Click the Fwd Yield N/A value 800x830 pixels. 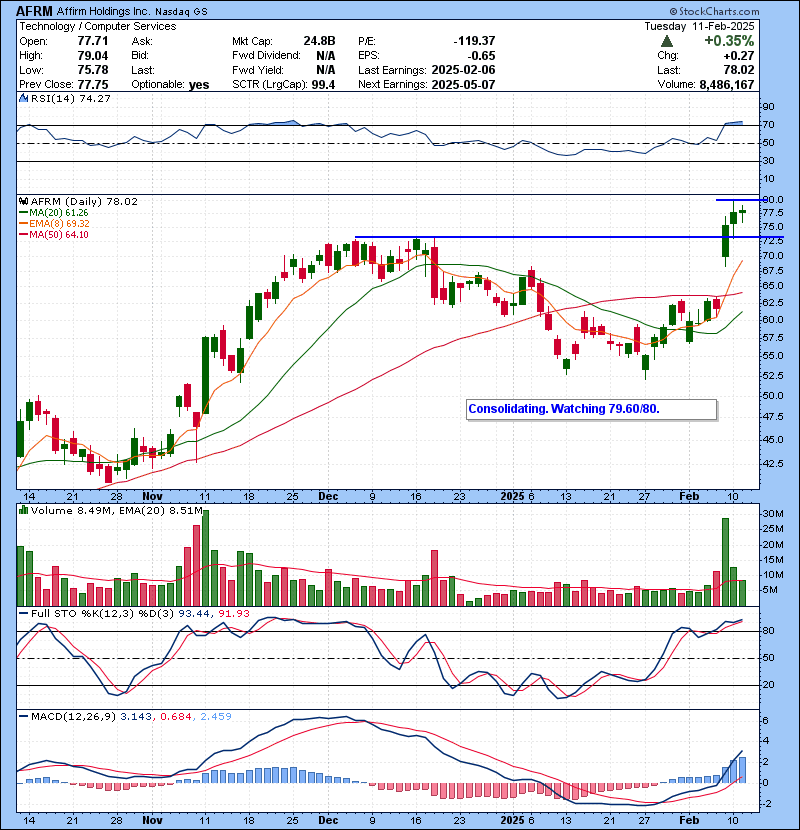326,70
